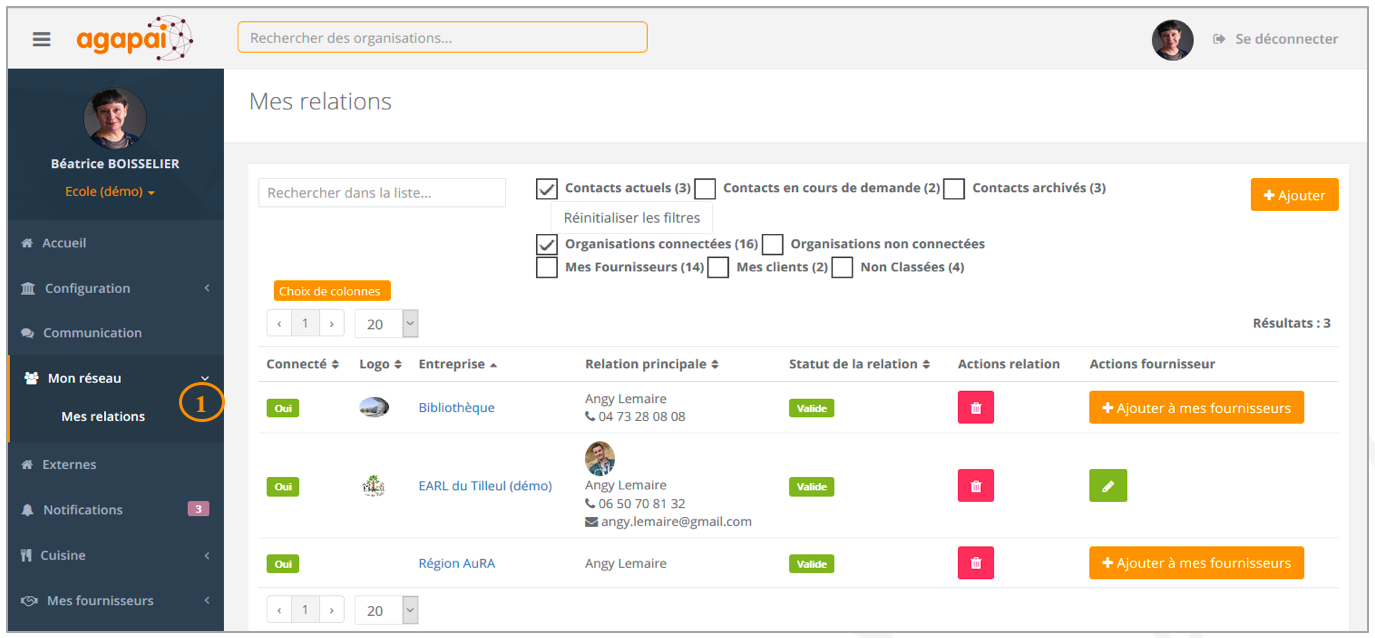Expand the Cuisine sidebar menu

point(115,555)
